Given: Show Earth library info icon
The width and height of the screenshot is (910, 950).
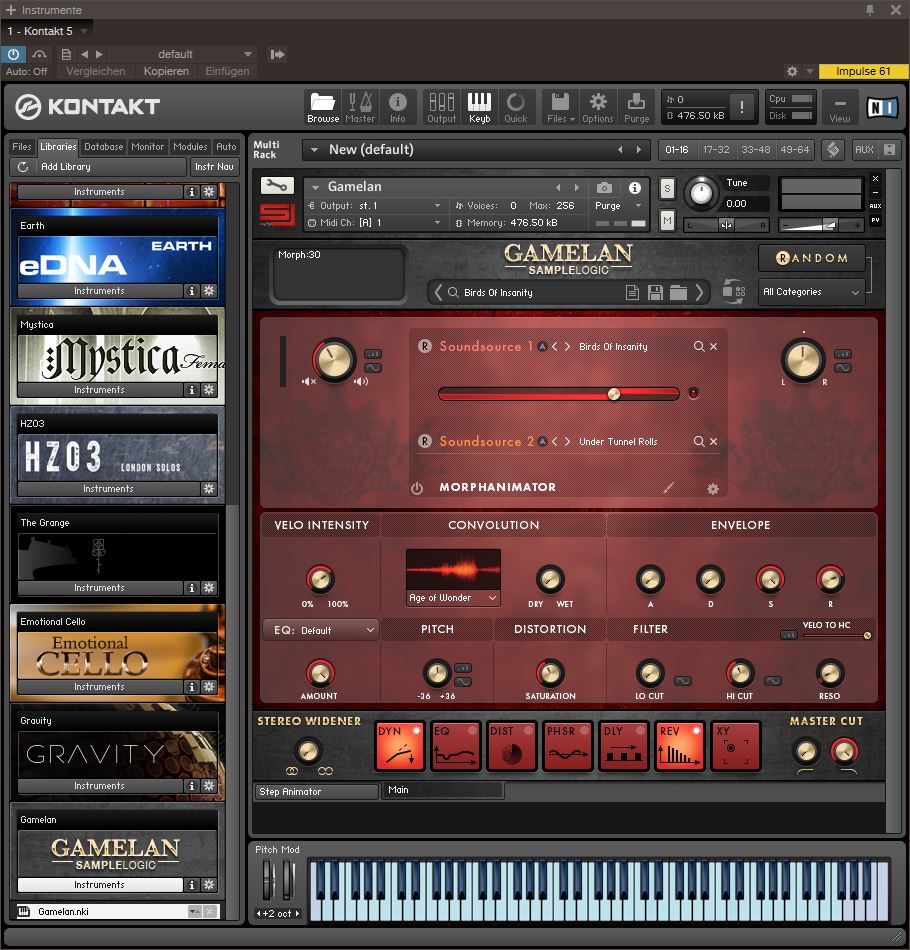Looking at the screenshot, I should [x=191, y=291].
